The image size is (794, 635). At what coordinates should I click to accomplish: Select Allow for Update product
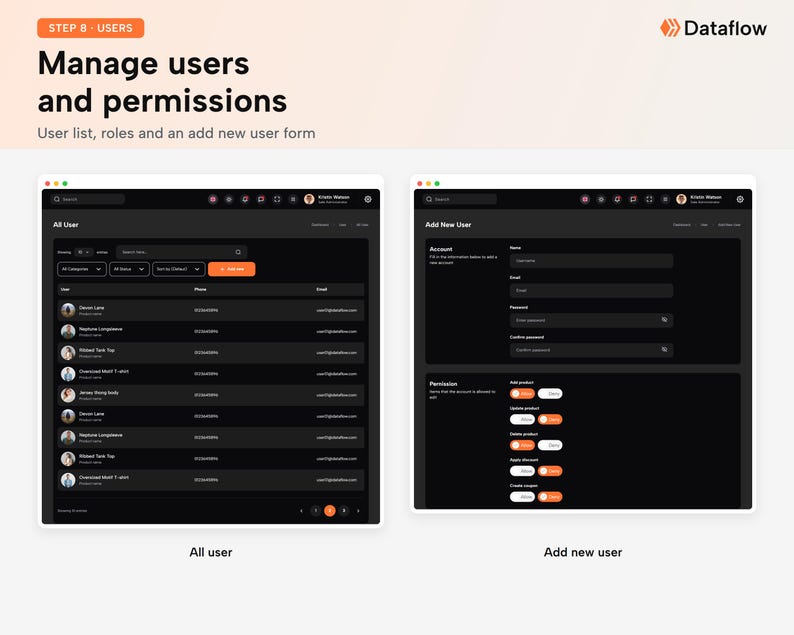[x=522, y=419]
